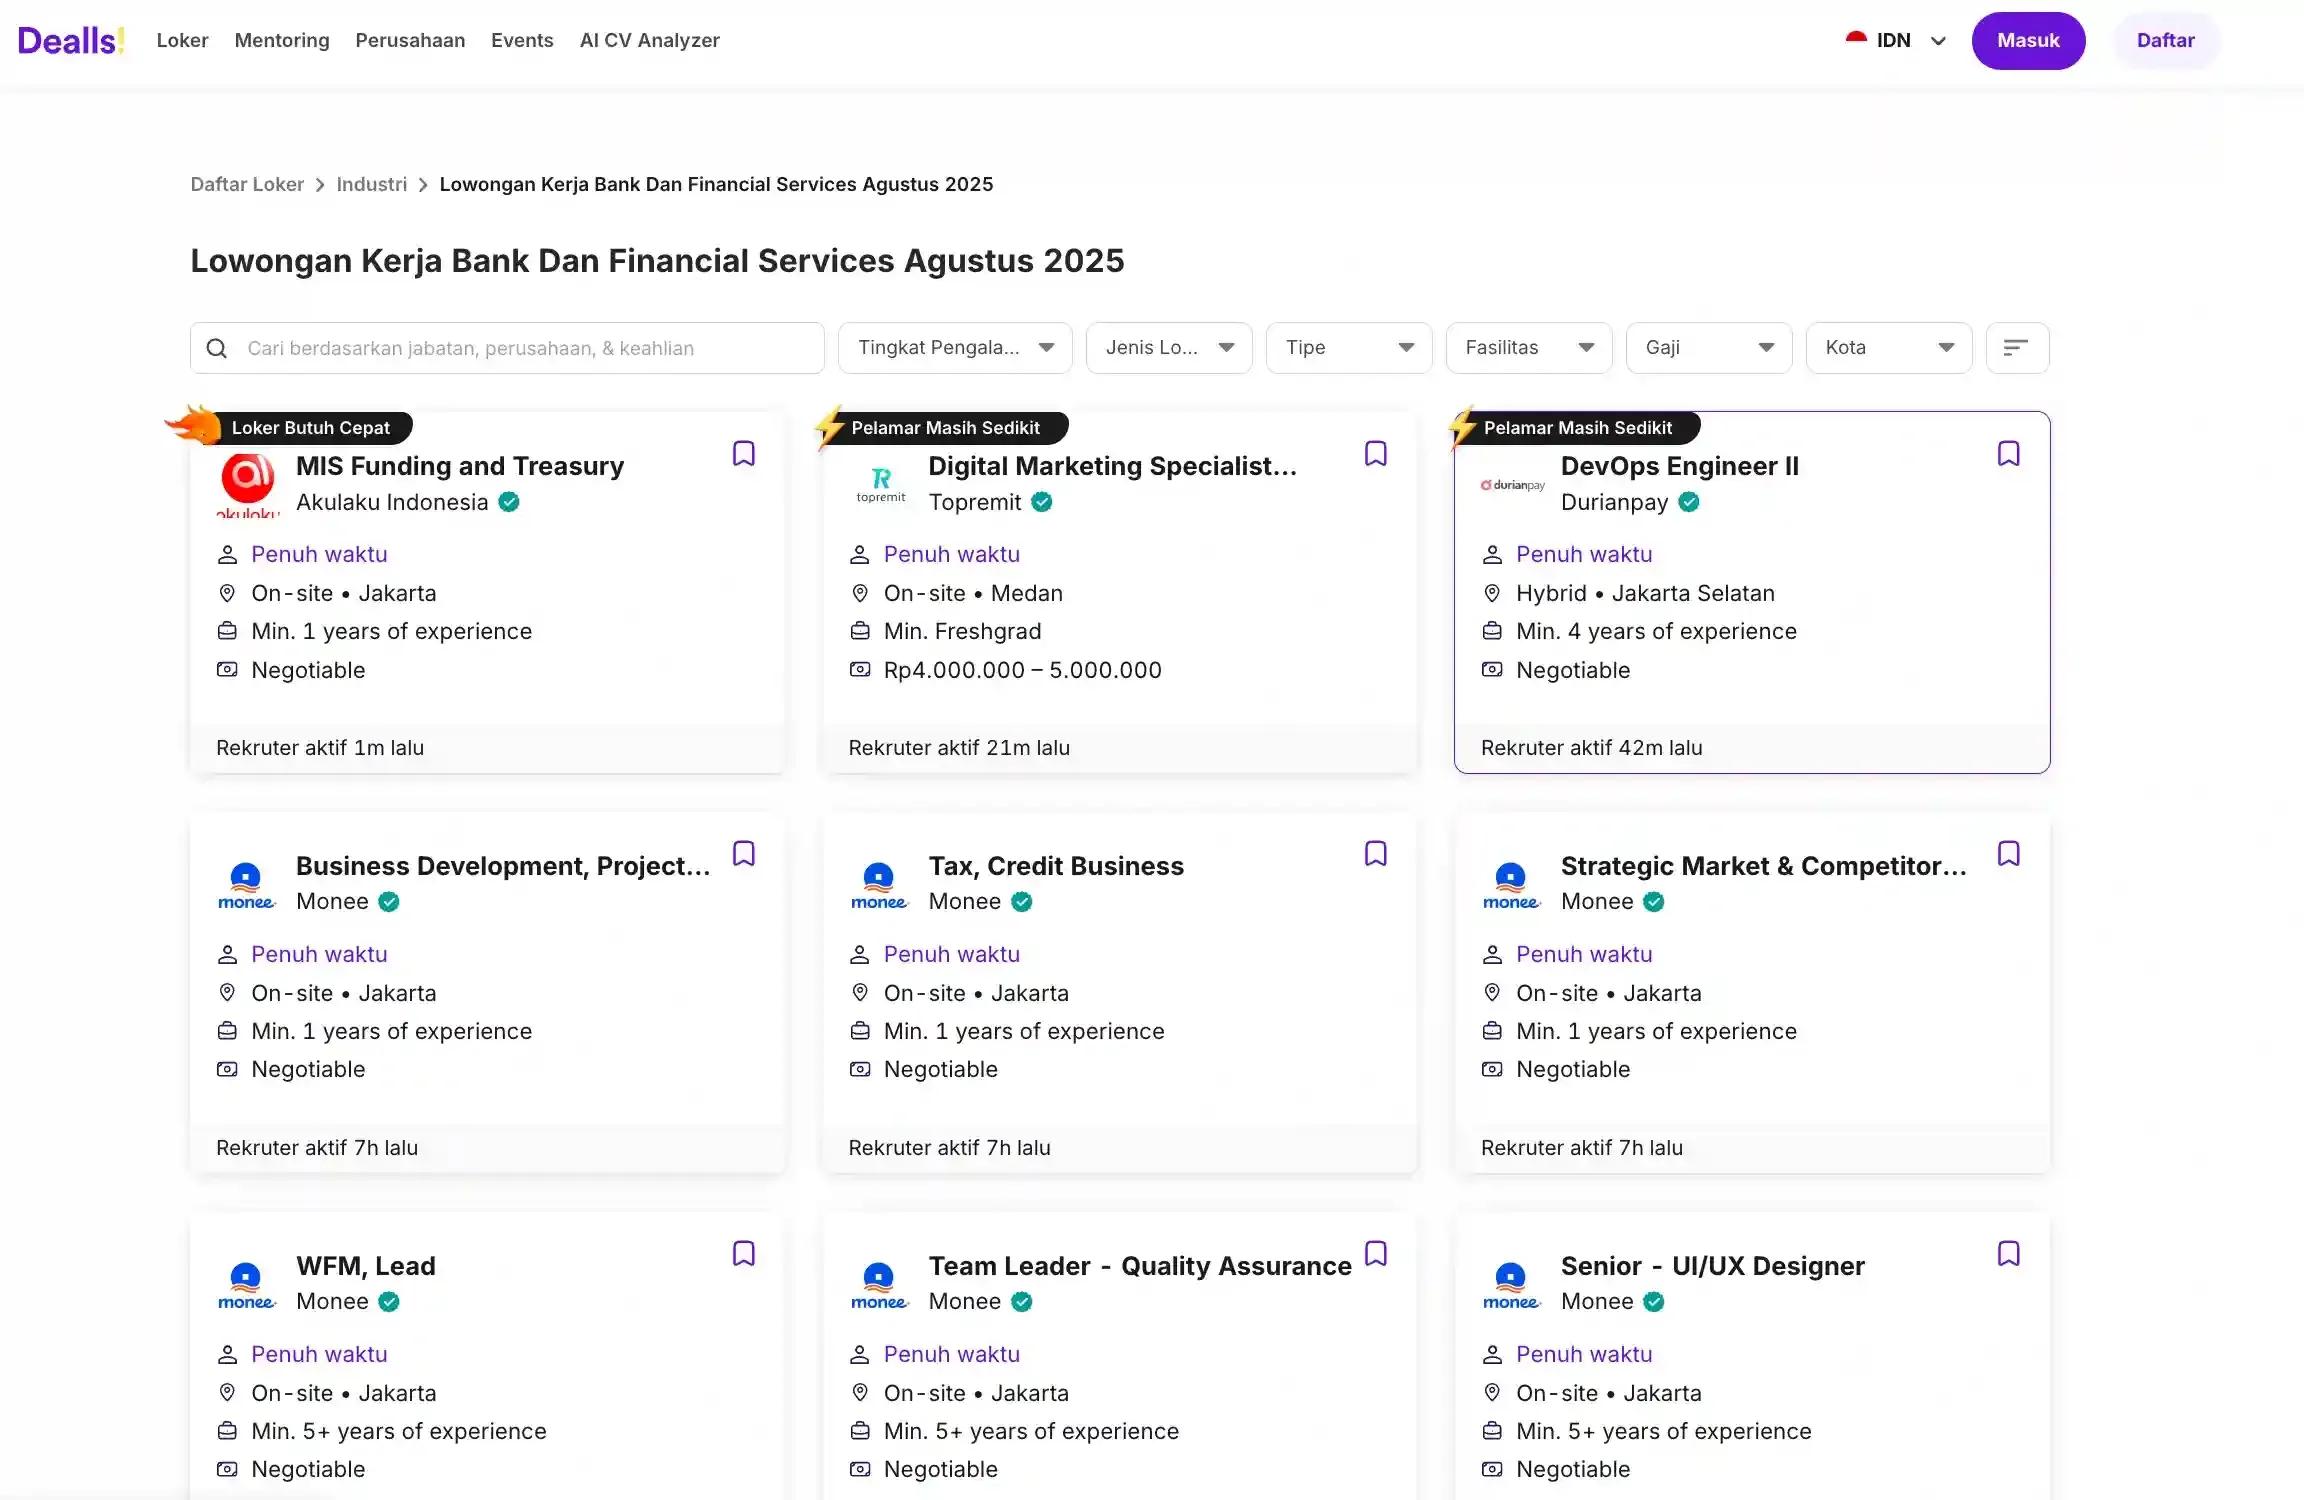Click Penuh waktu on the Akulaku card
This screenshot has width=2304, height=1500.
click(319, 554)
